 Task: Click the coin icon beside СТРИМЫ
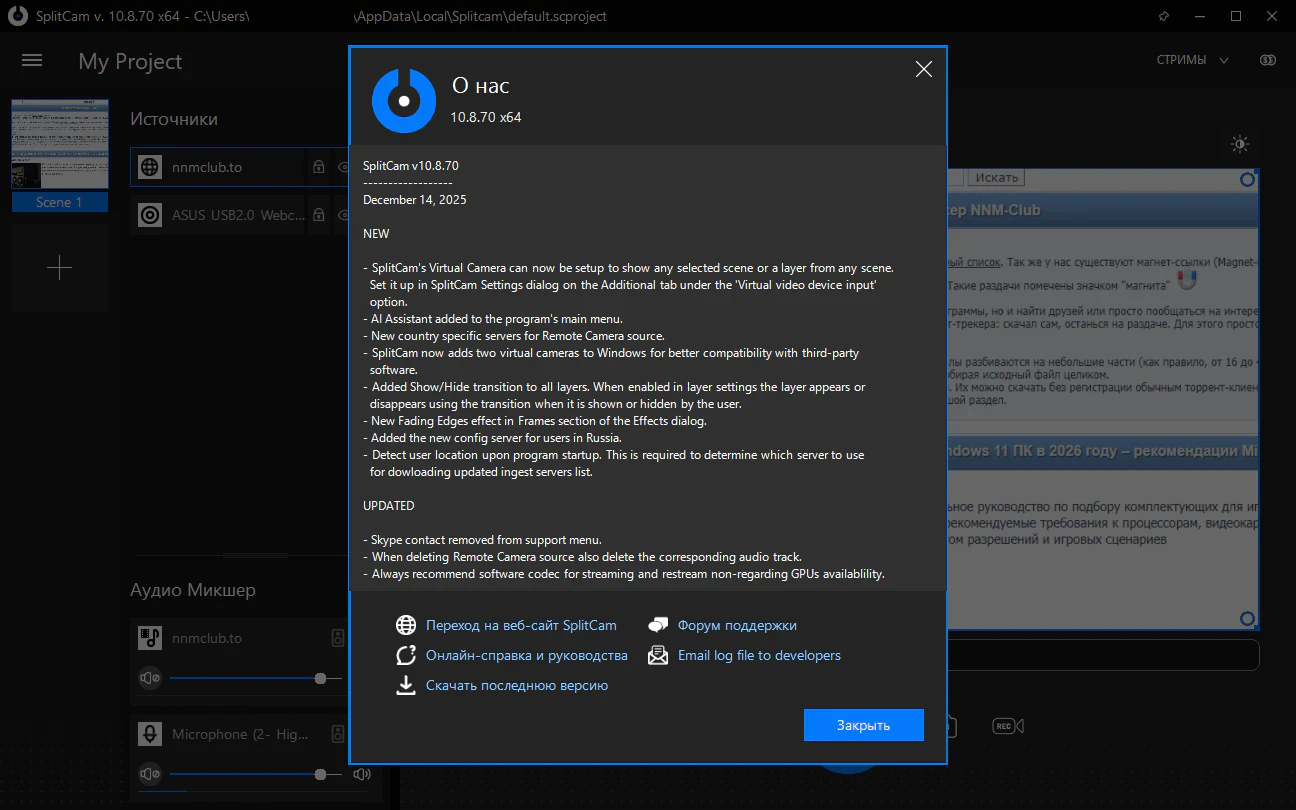[x=1269, y=60]
